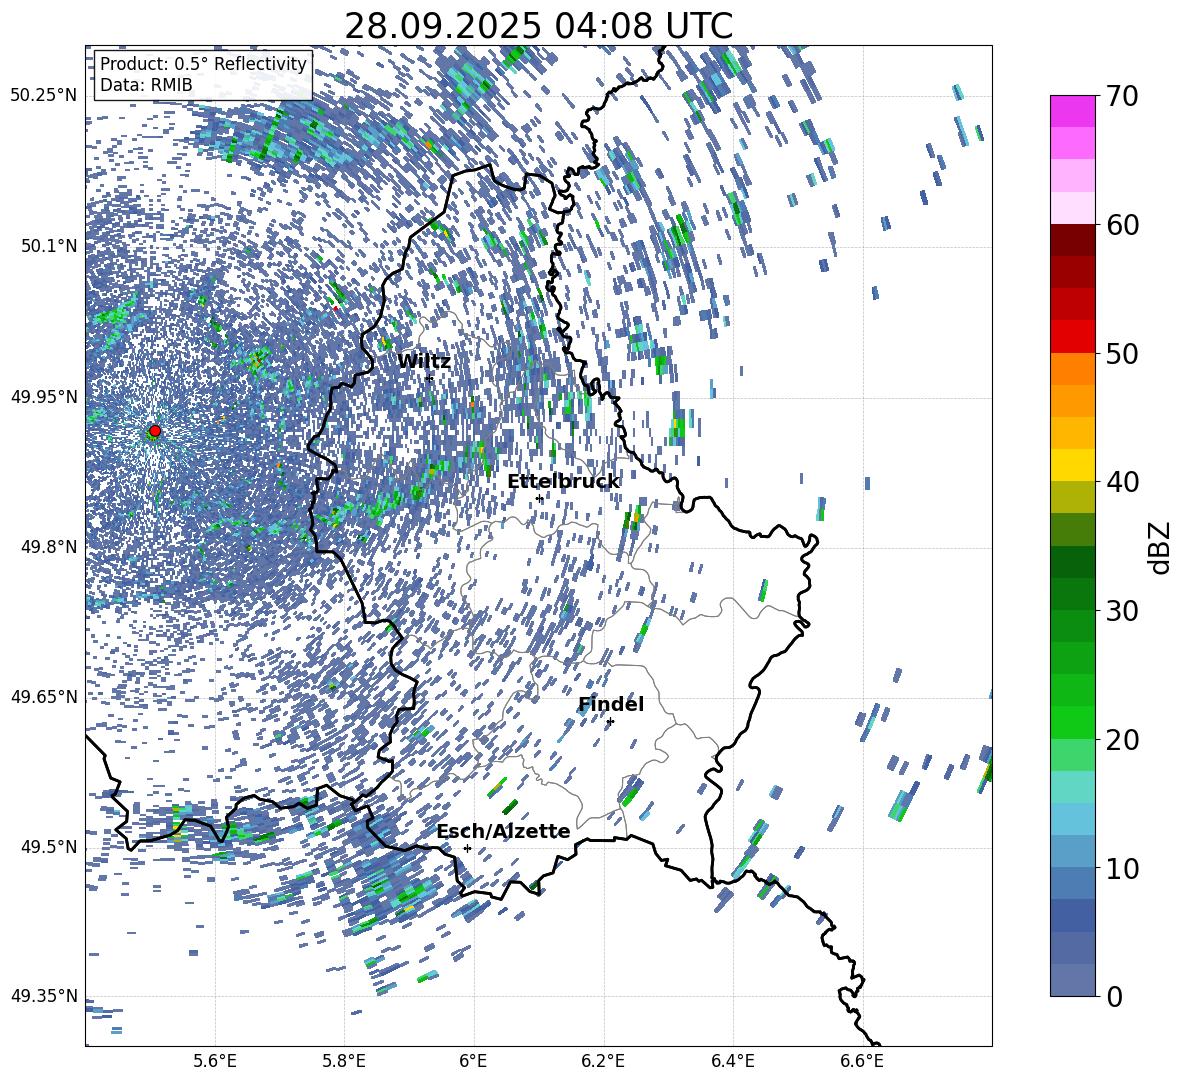Screen dimensions: 1184x1081
Task: Click the Ettelbruck city label
Action: tap(563, 482)
